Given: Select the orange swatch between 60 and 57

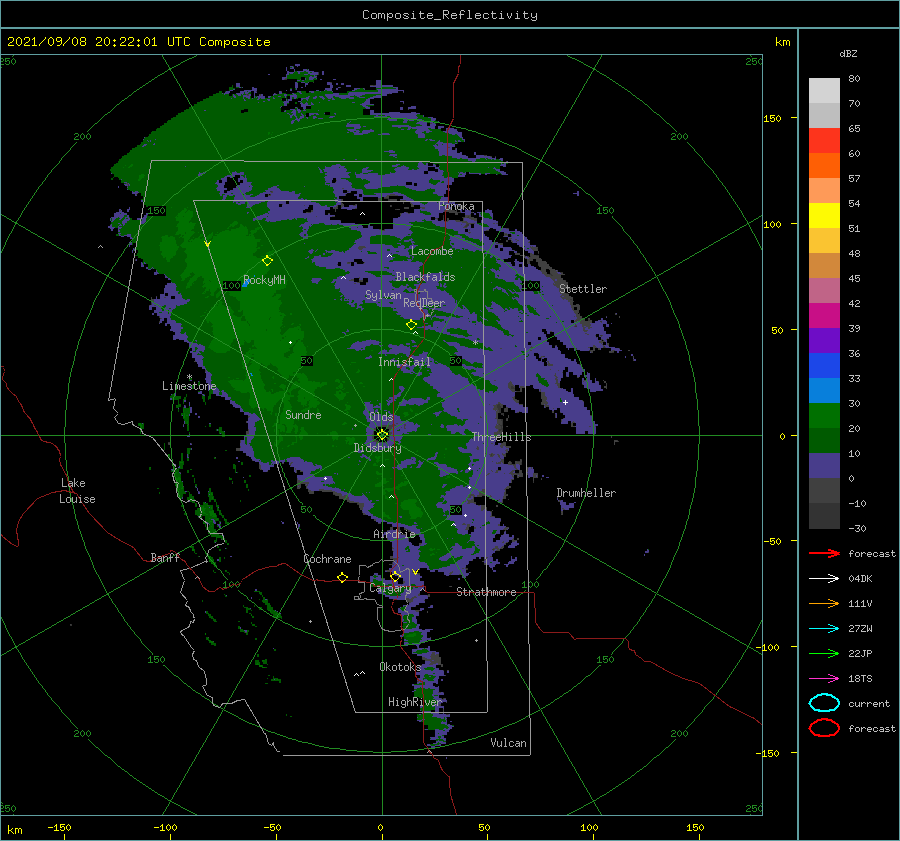Looking at the screenshot, I should pyautogui.click(x=824, y=166).
